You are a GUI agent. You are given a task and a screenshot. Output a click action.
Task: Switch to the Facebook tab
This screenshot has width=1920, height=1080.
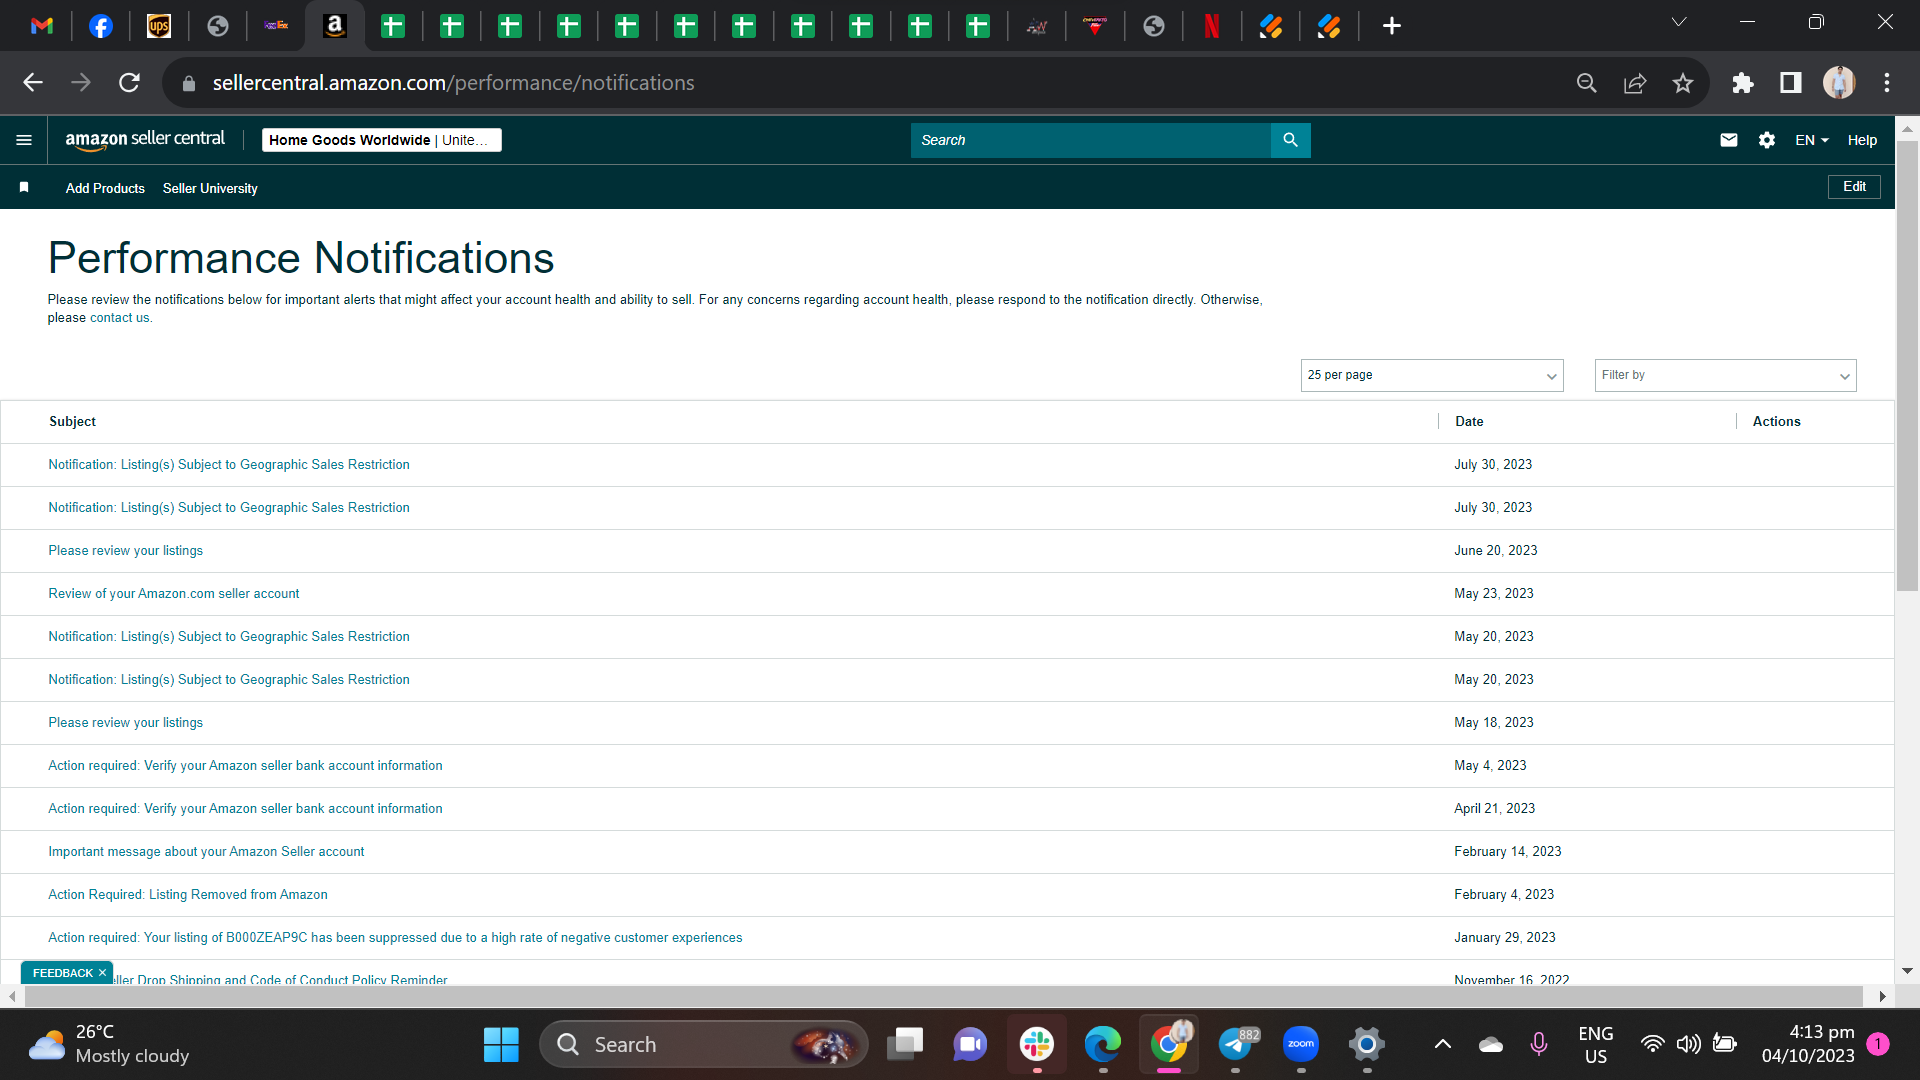click(x=101, y=26)
